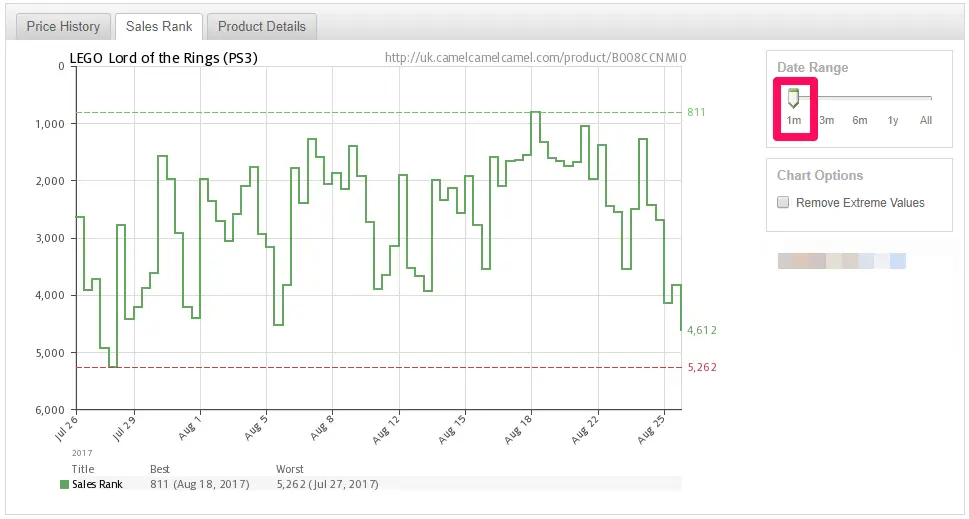This screenshot has width=969, height=519.
Task: Click the Date Range slider handle
Action: tap(793, 98)
